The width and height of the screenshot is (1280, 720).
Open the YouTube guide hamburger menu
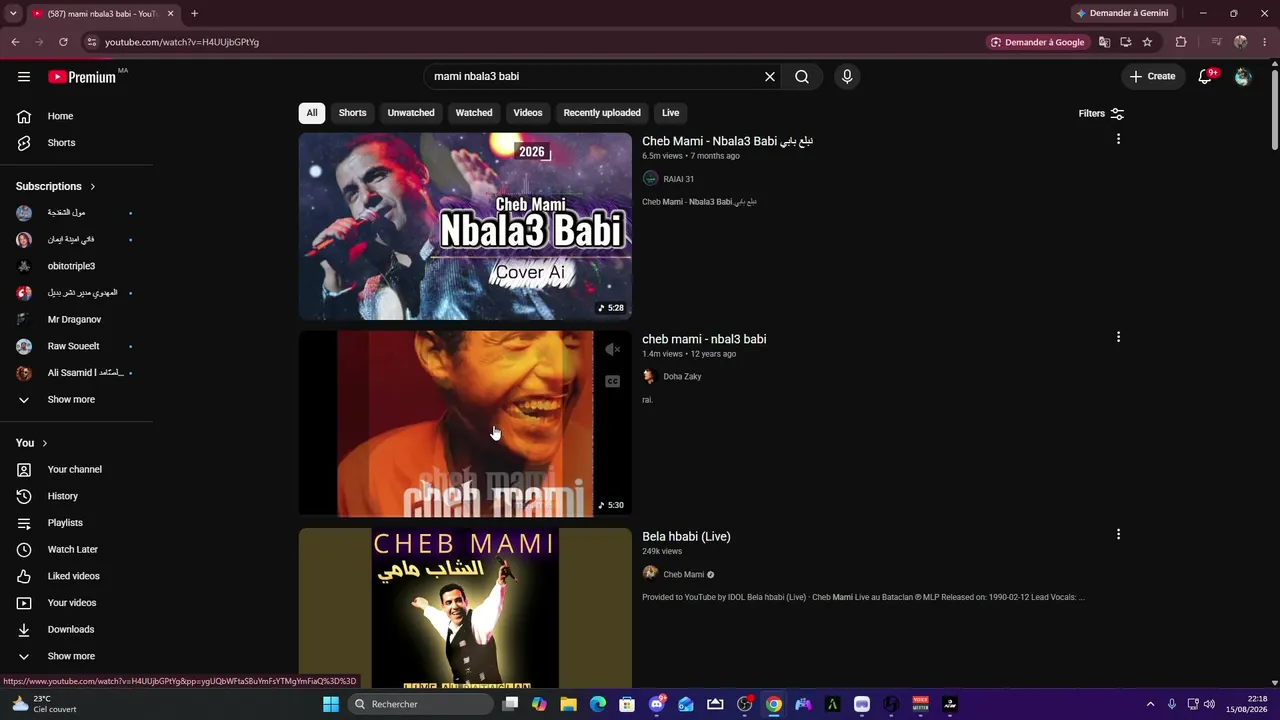coord(24,76)
